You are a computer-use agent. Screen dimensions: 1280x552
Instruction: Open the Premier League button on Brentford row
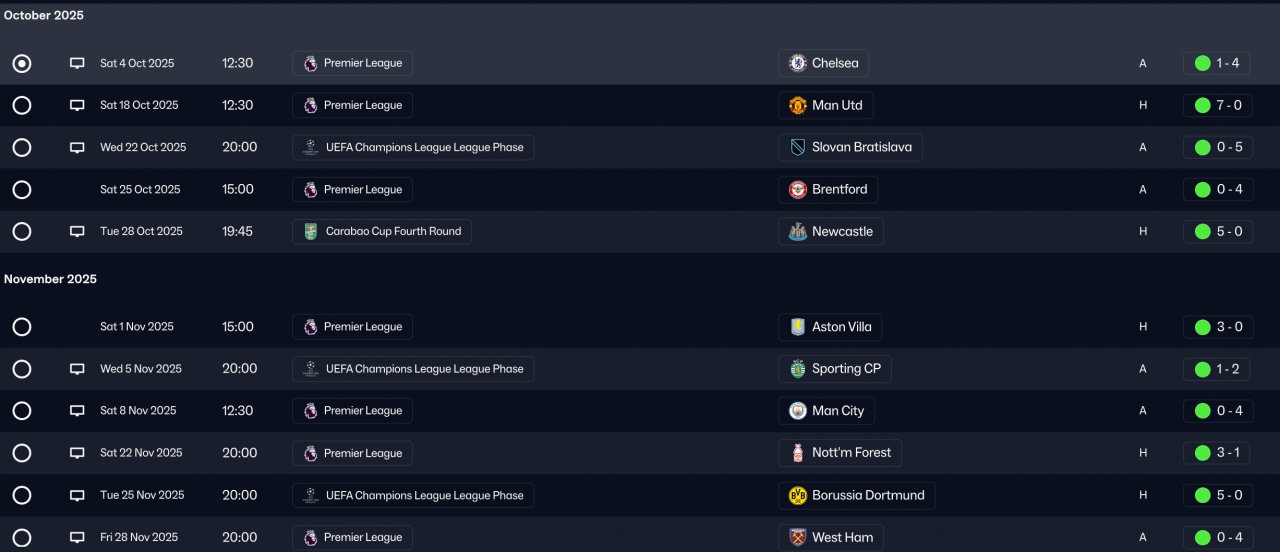pyautogui.click(x=352, y=189)
